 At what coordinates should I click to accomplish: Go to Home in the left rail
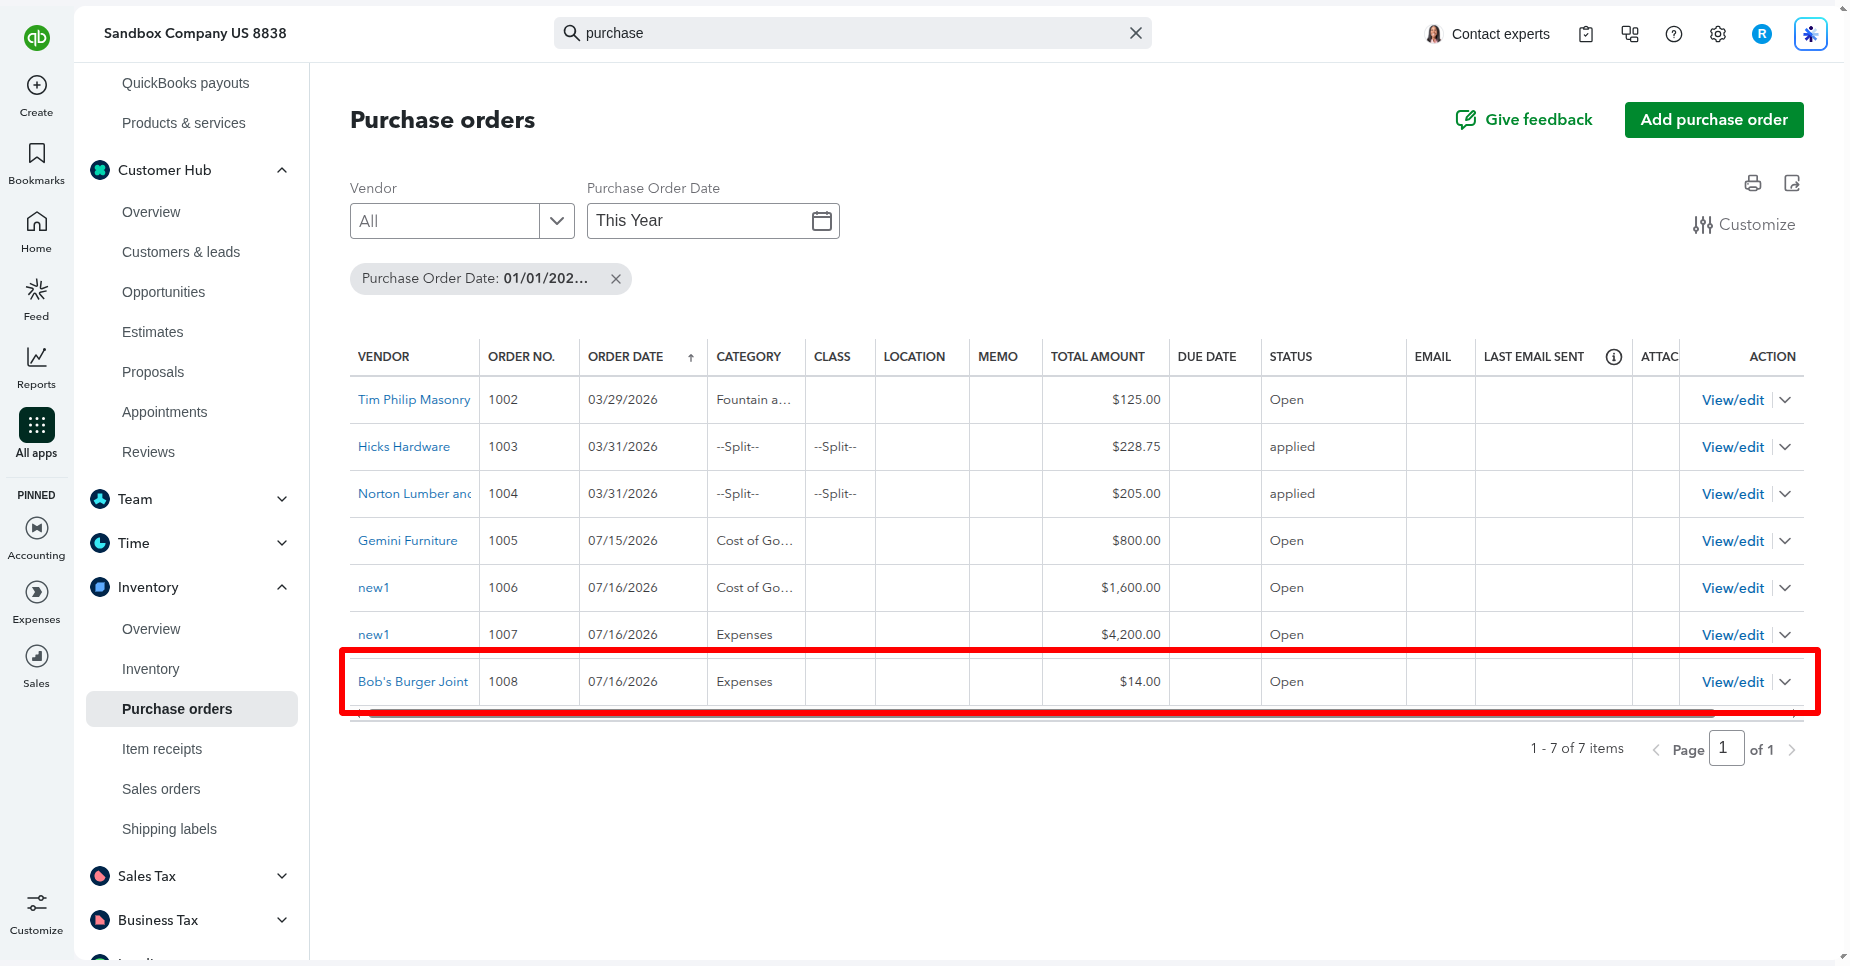[x=37, y=221]
